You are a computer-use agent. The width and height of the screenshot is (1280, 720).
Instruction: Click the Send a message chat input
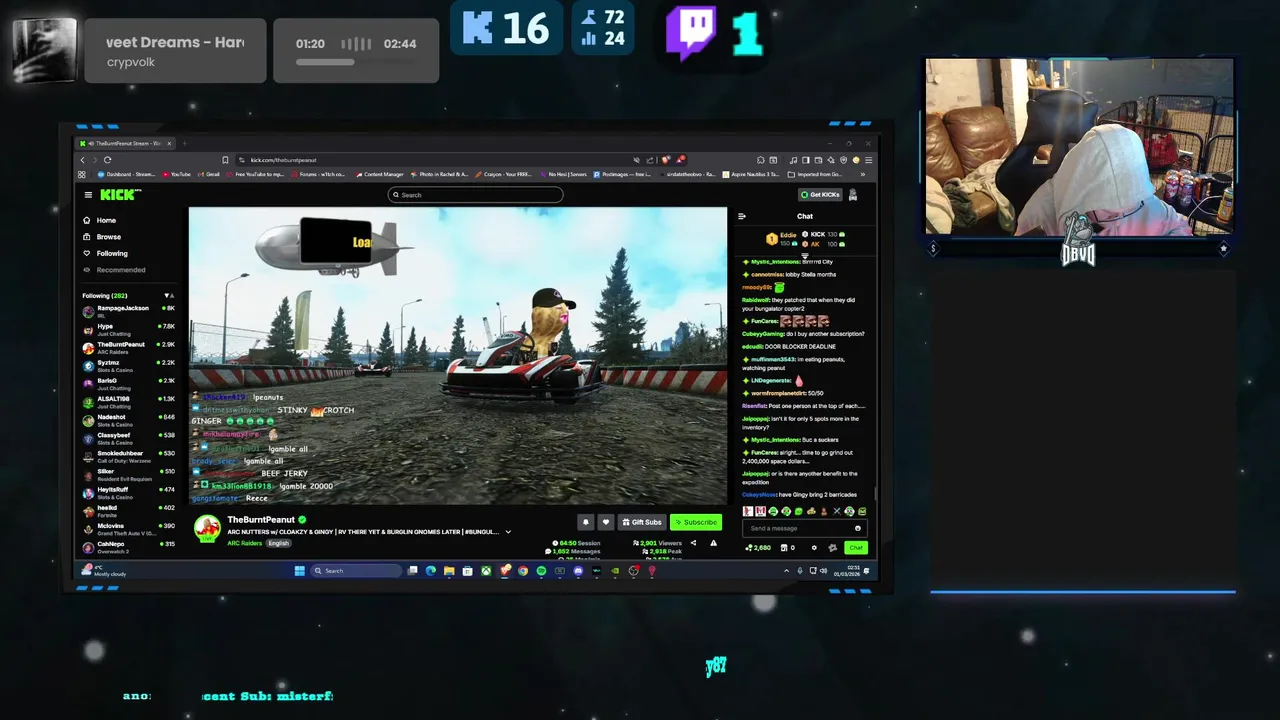(805, 528)
